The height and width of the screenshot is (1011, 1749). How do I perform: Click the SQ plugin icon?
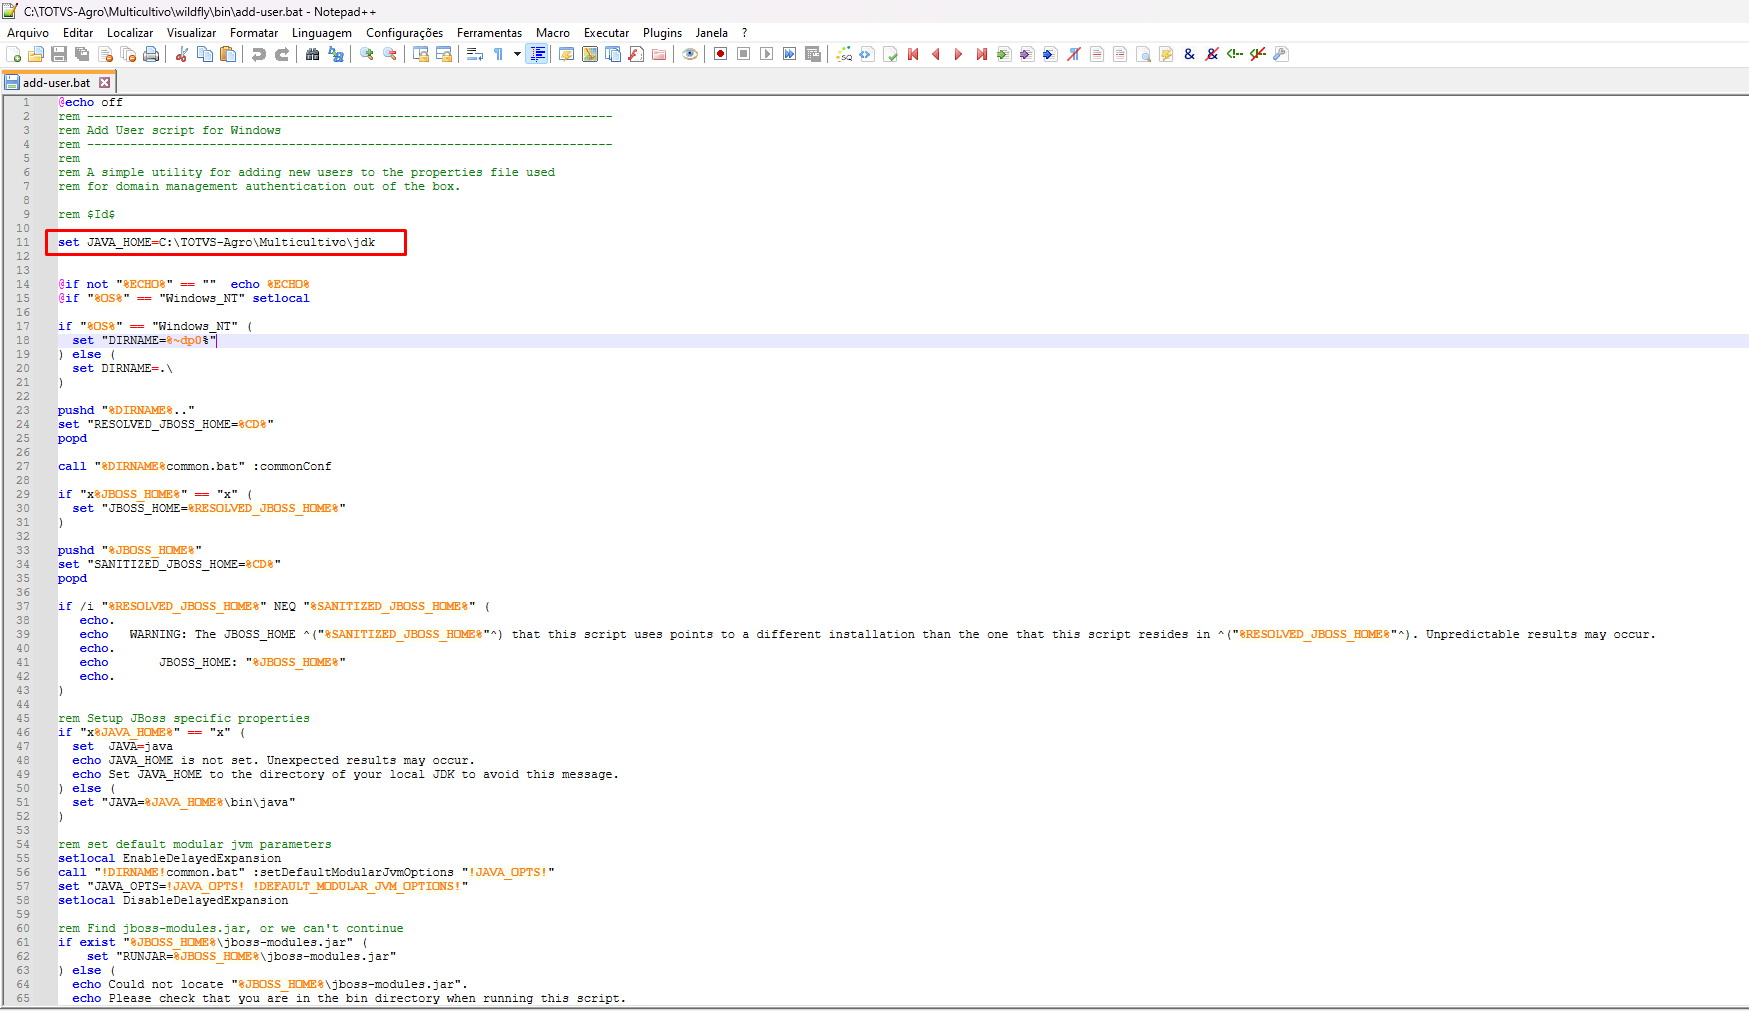coord(844,54)
